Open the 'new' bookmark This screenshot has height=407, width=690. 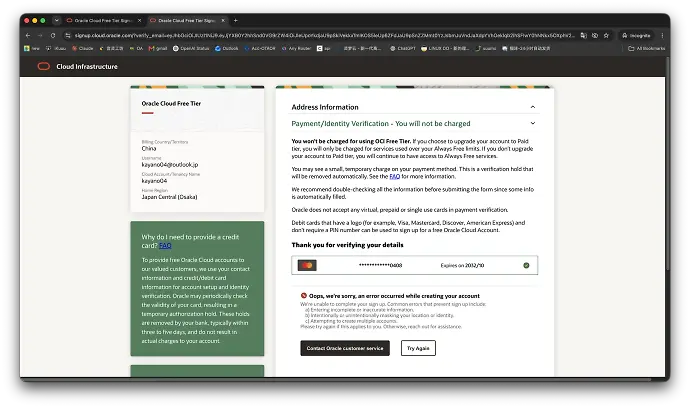32,48
